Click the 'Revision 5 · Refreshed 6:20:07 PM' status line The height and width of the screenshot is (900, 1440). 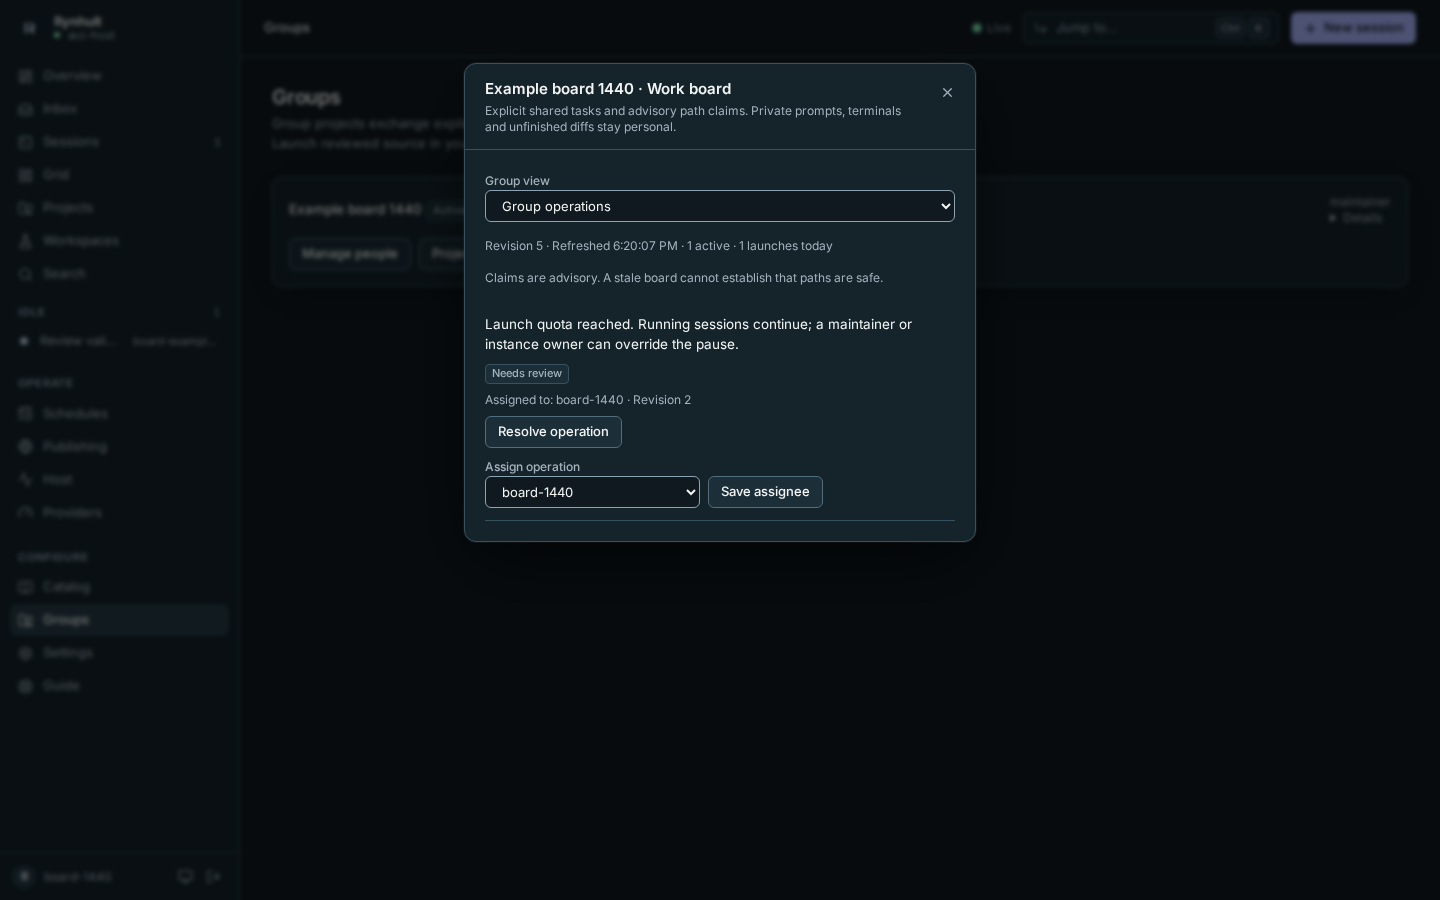click(659, 246)
